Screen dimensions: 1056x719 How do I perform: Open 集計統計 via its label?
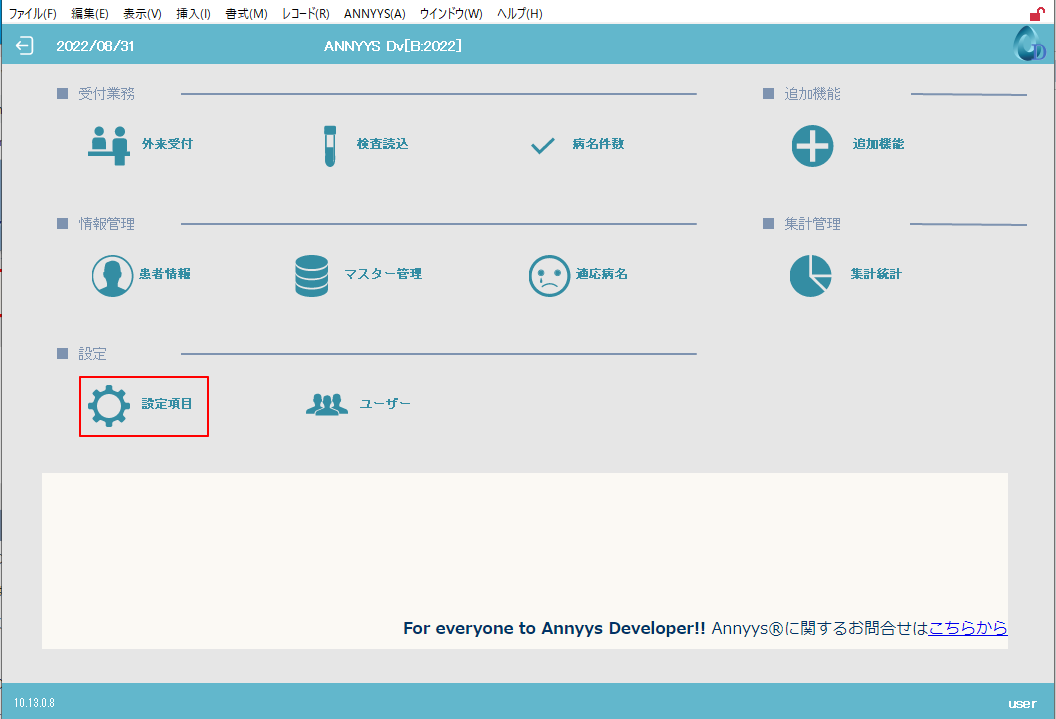coord(876,273)
